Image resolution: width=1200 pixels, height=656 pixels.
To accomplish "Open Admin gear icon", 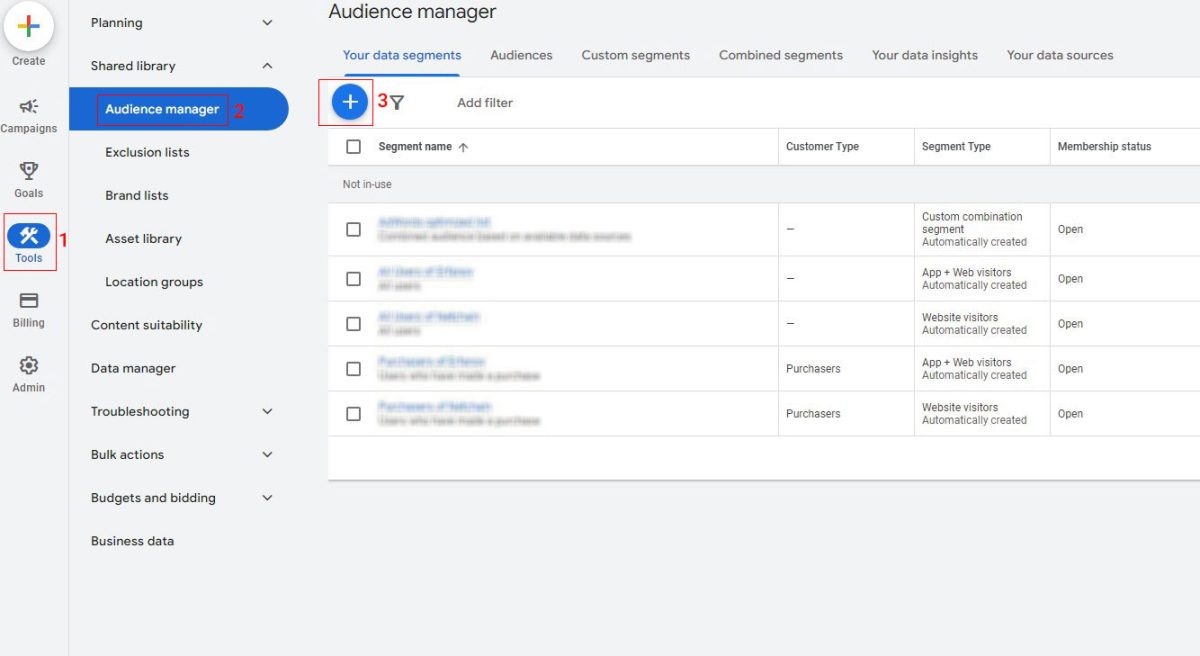I will (x=29, y=365).
